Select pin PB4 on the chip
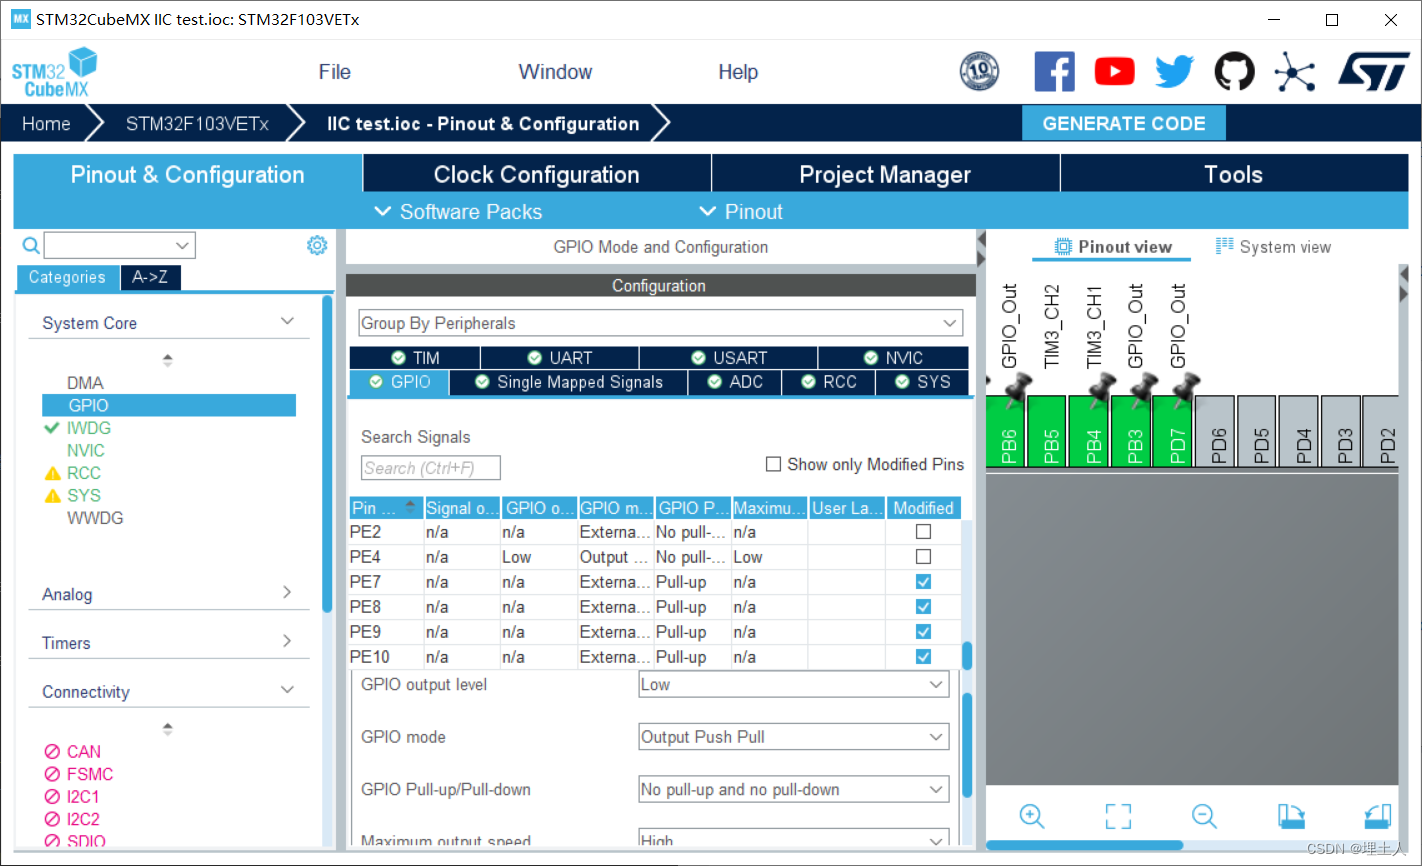Screen dimensions: 1422x866 [x=1088, y=431]
